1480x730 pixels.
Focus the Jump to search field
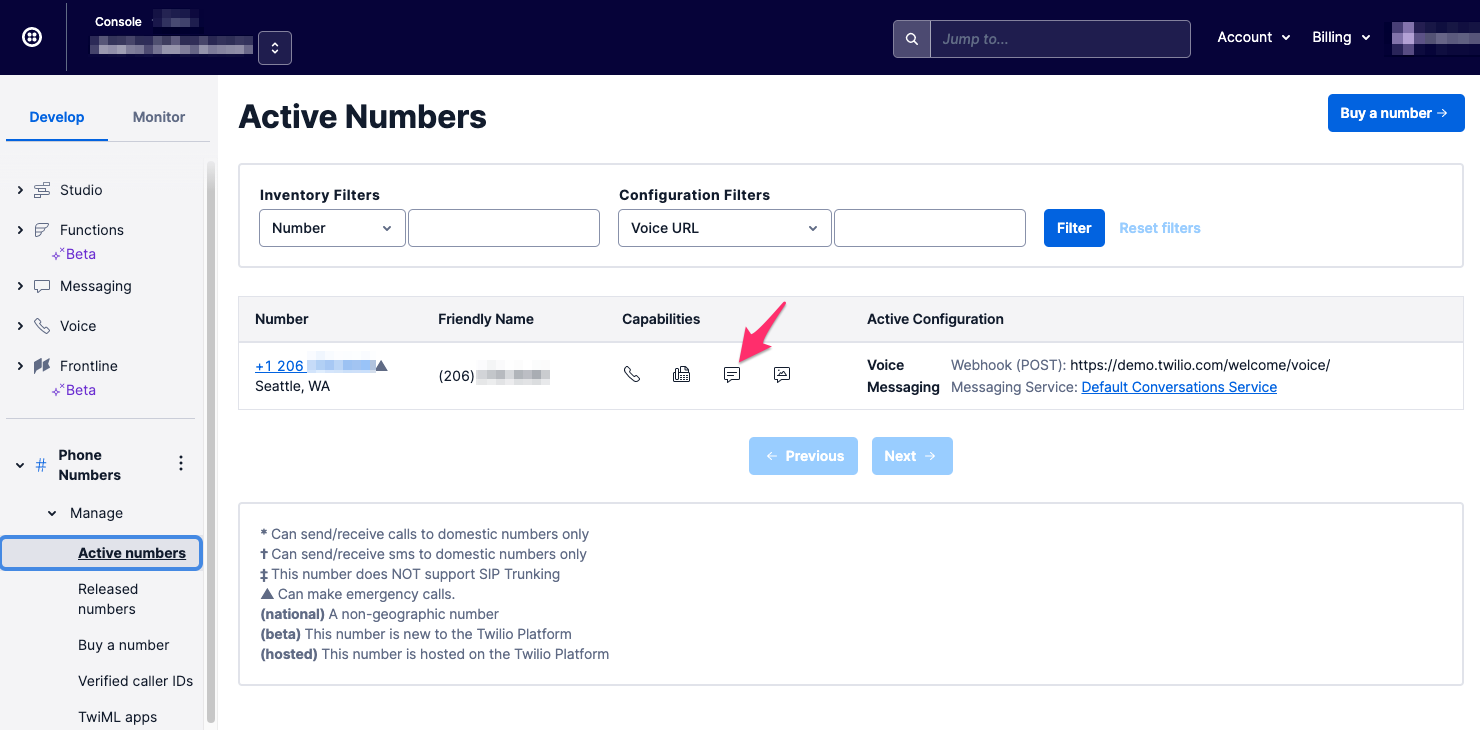[1060, 39]
